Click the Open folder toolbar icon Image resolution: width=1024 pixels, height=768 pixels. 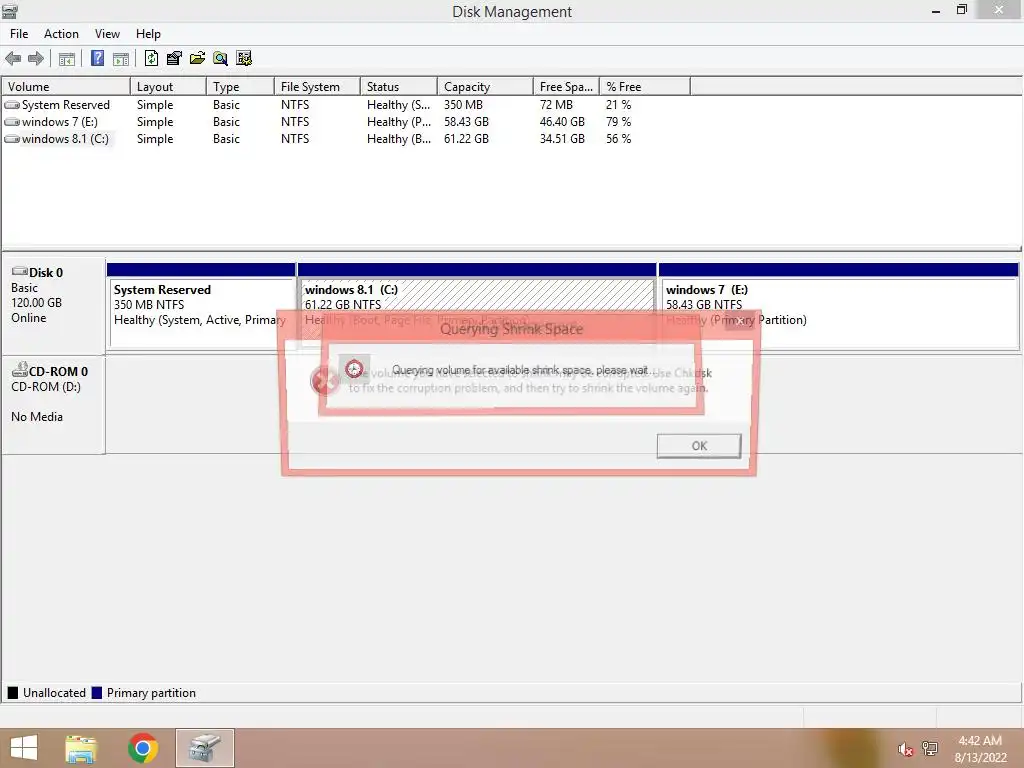tap(197, 58)
